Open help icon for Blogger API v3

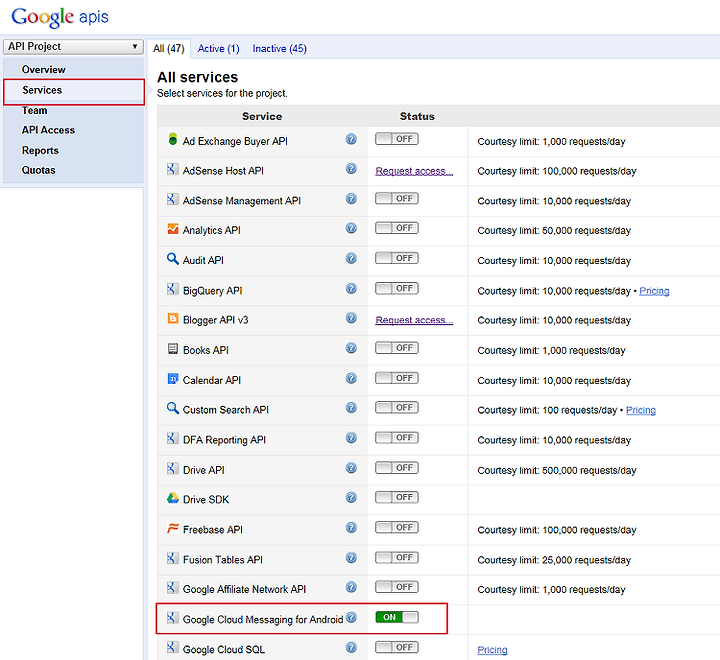coord(351,318)
